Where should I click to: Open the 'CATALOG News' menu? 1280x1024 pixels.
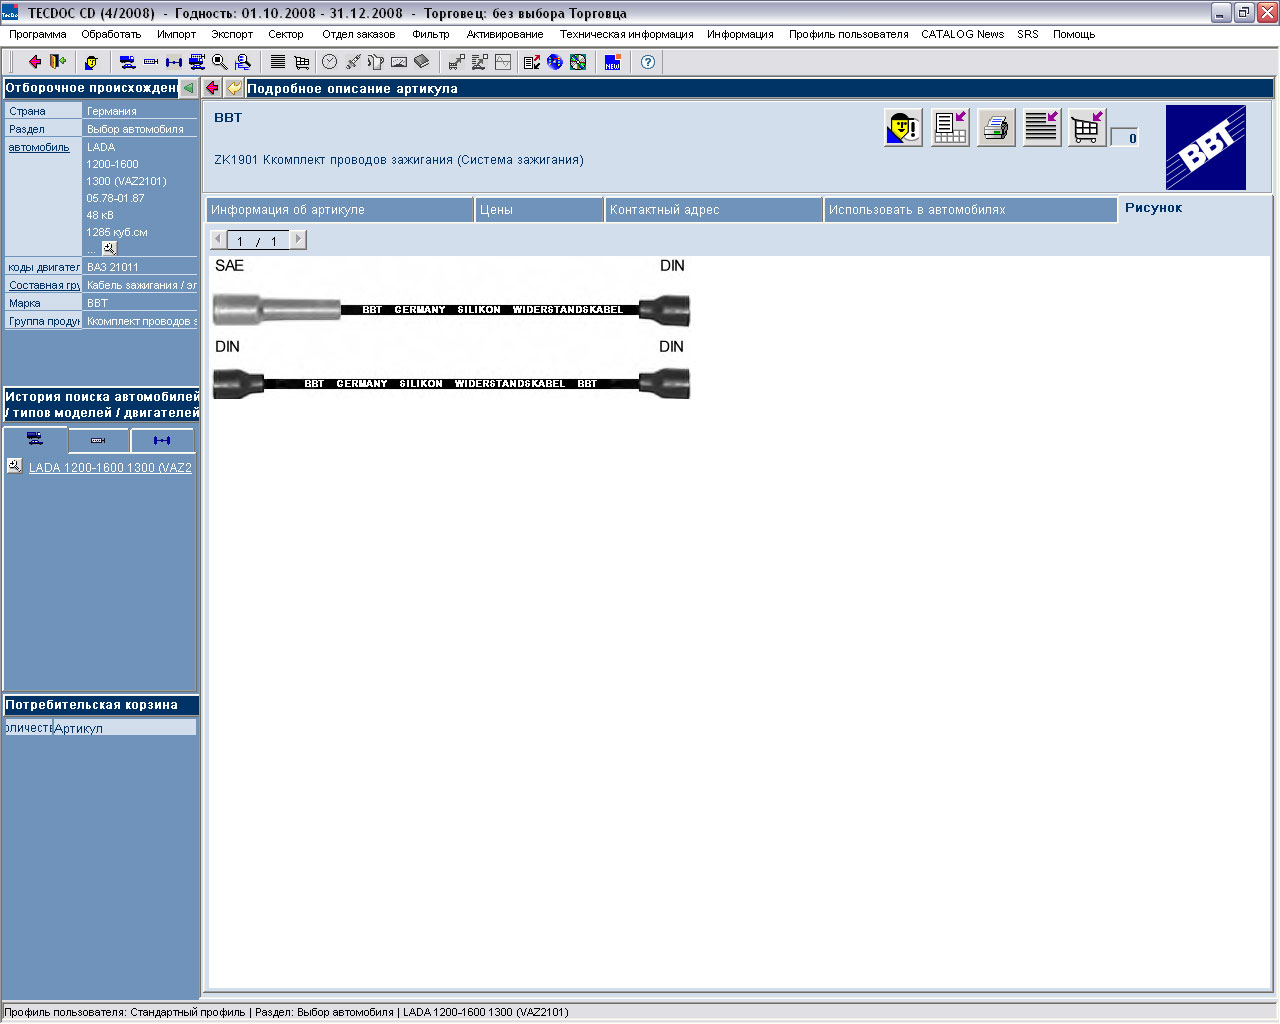[962, 34]
